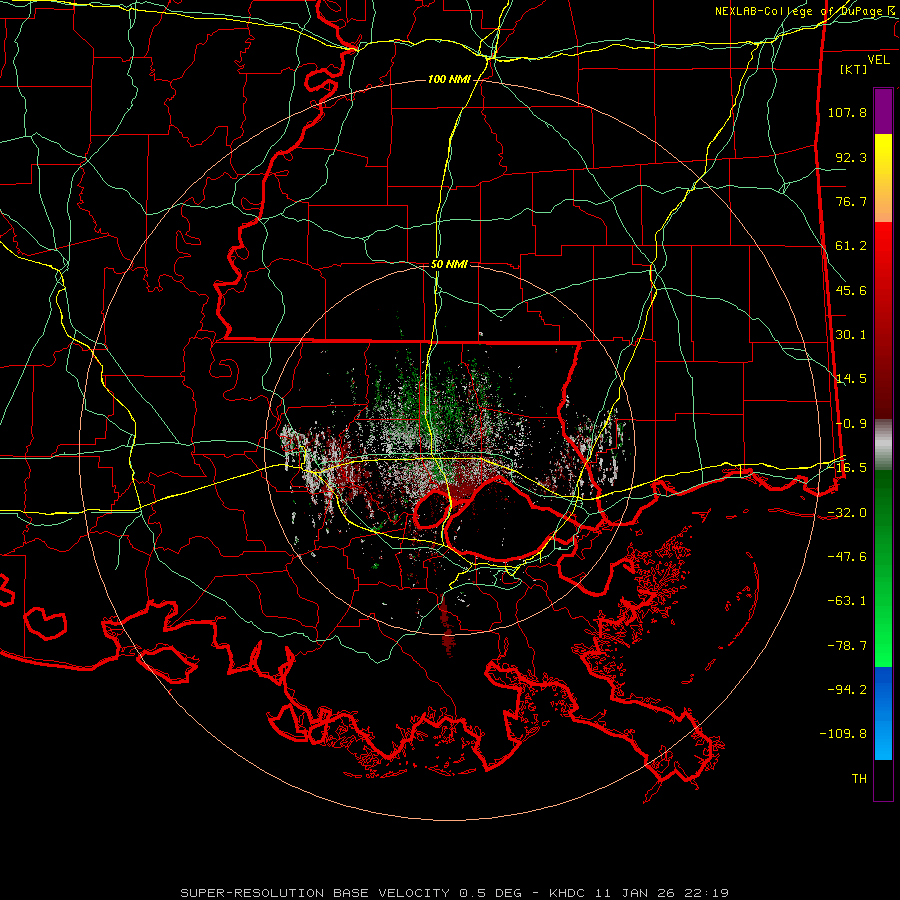Click the -109.8 velocity legend value

tap(843, 734)
